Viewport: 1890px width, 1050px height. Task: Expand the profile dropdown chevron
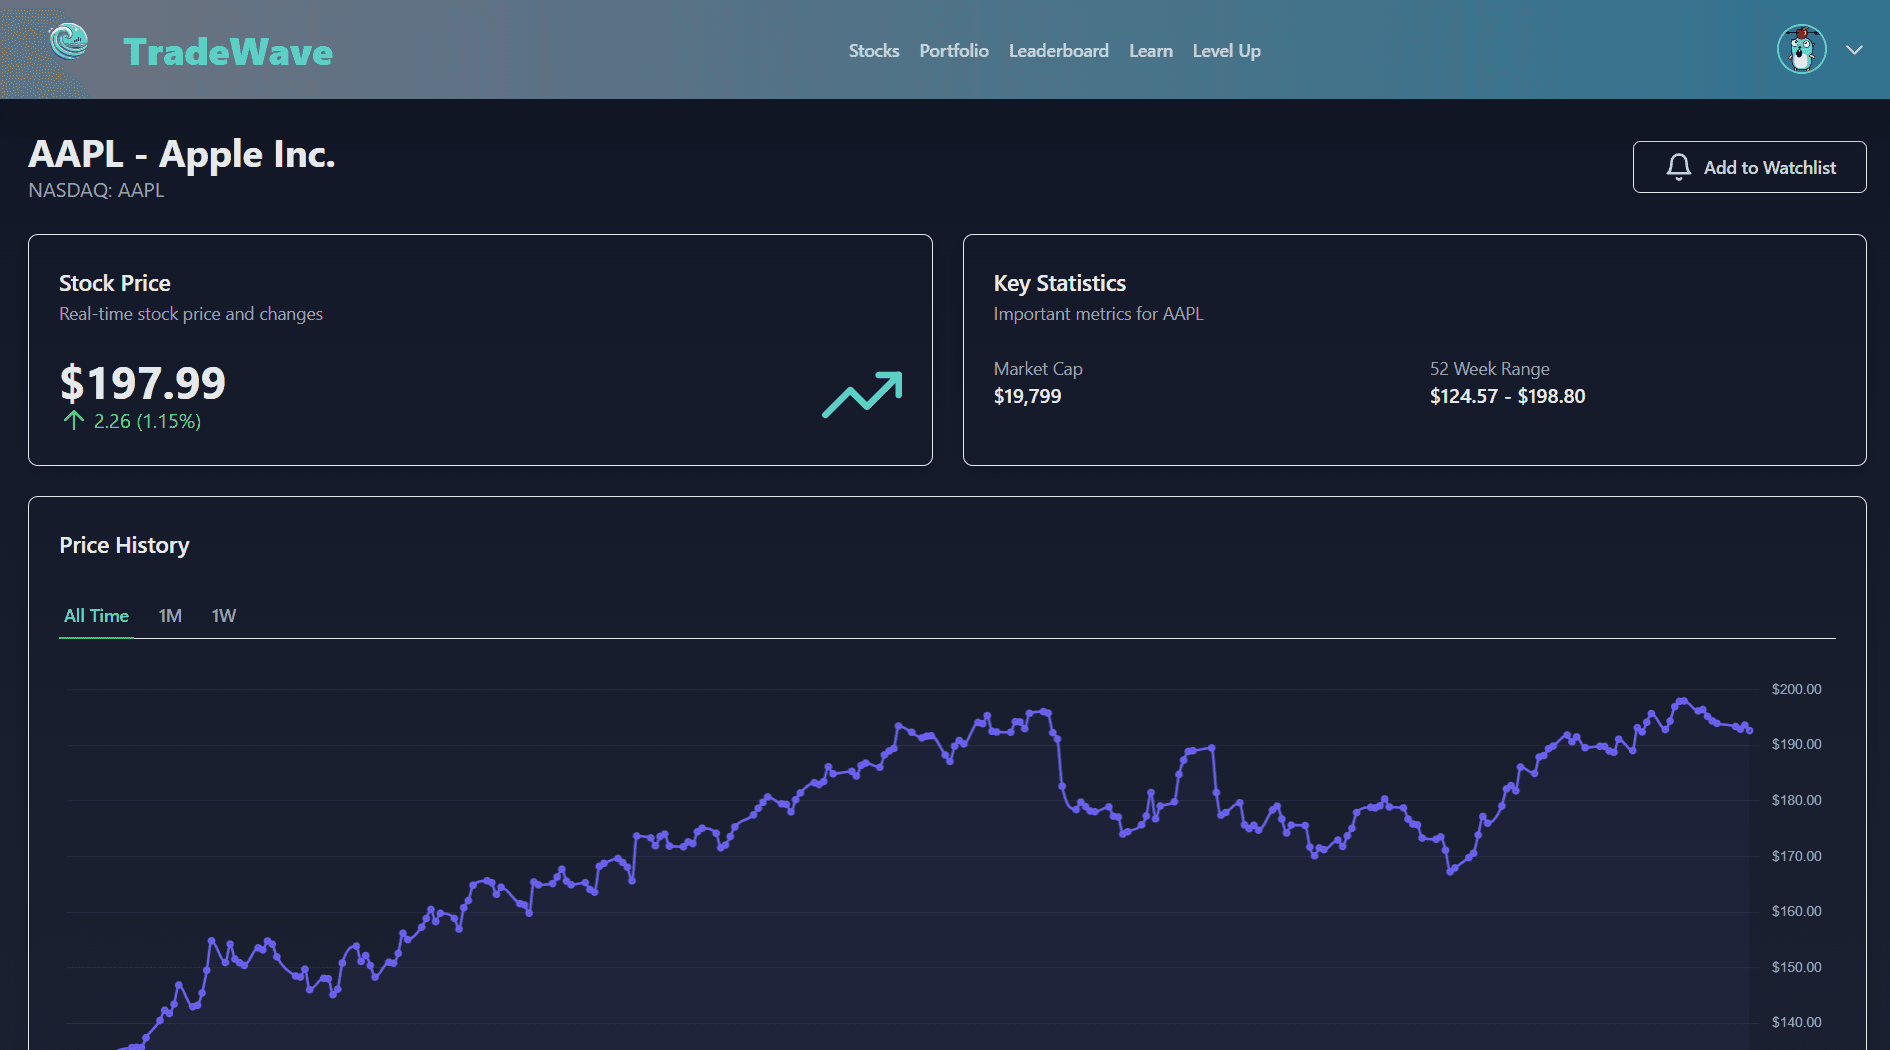(x=1855, y=49)
